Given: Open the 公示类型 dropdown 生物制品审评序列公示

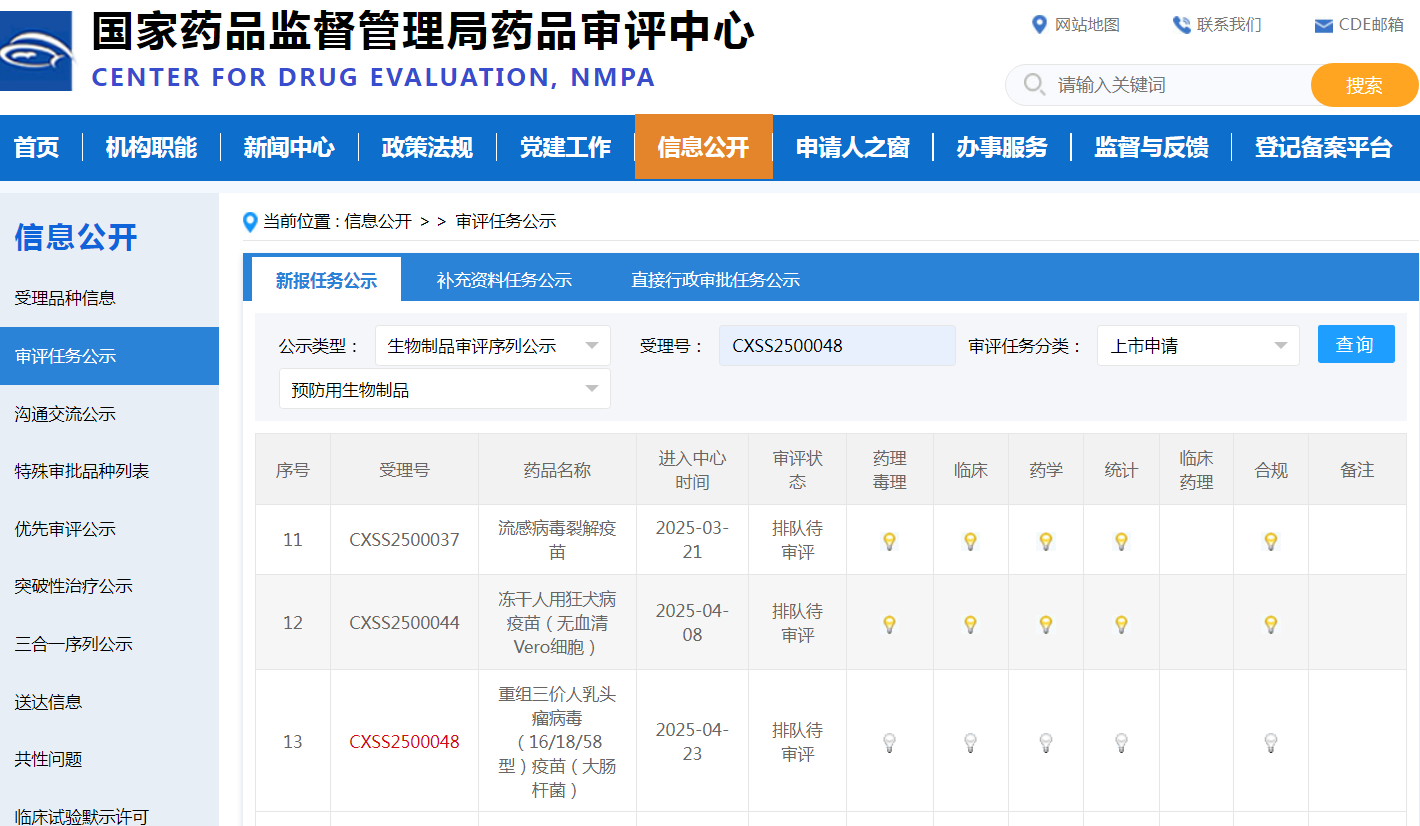Looking at the screenshot, I should pyautogui.click(x=493, y=346).
